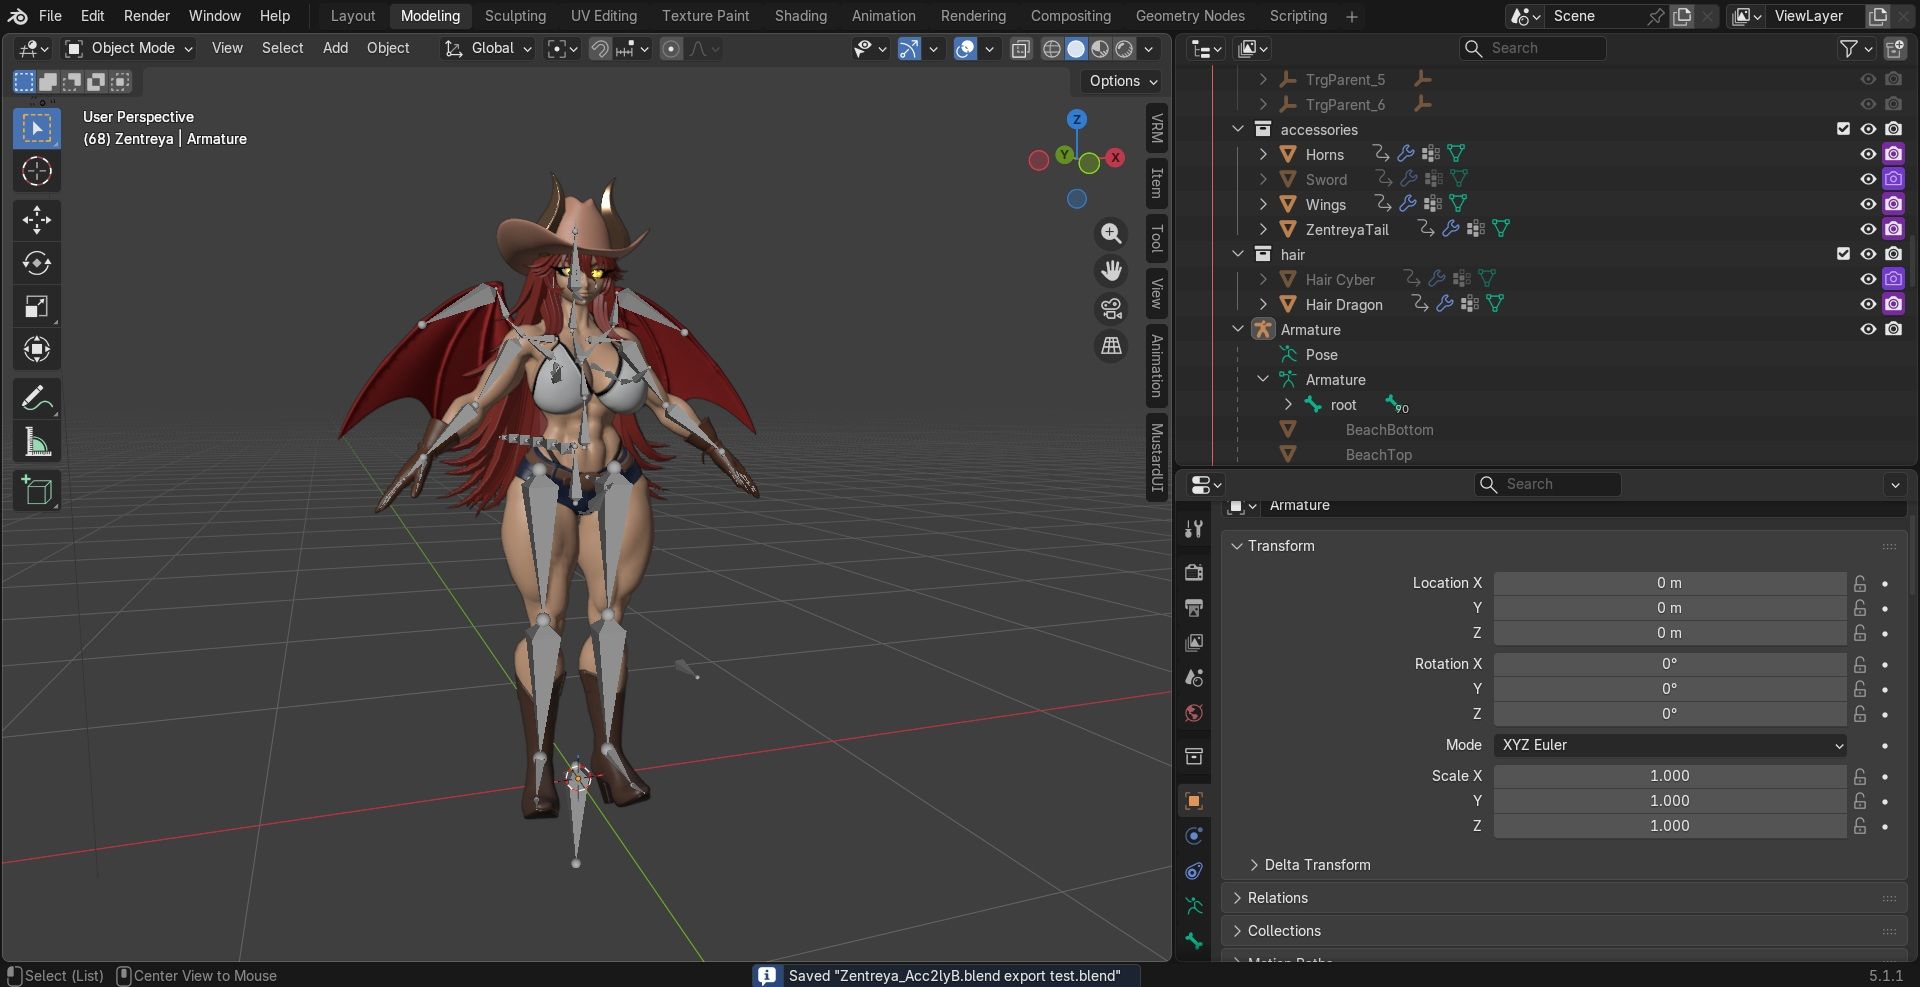Open the VRM sidebar tab
This screenshot has width=1920, height=987.
click(x=1157, y=128)
